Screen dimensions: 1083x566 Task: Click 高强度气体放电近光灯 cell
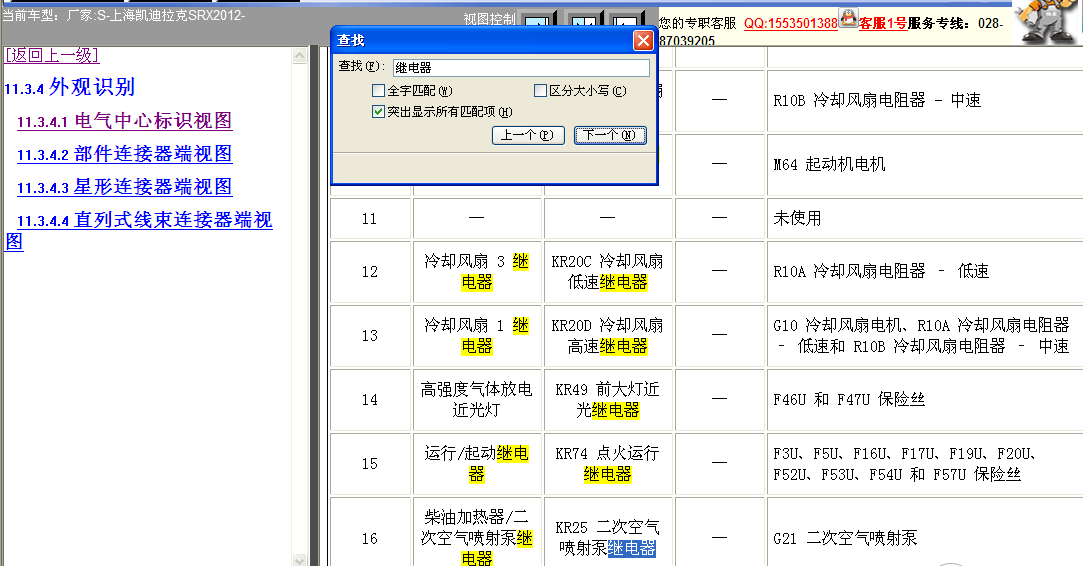[x=477, y=399]
